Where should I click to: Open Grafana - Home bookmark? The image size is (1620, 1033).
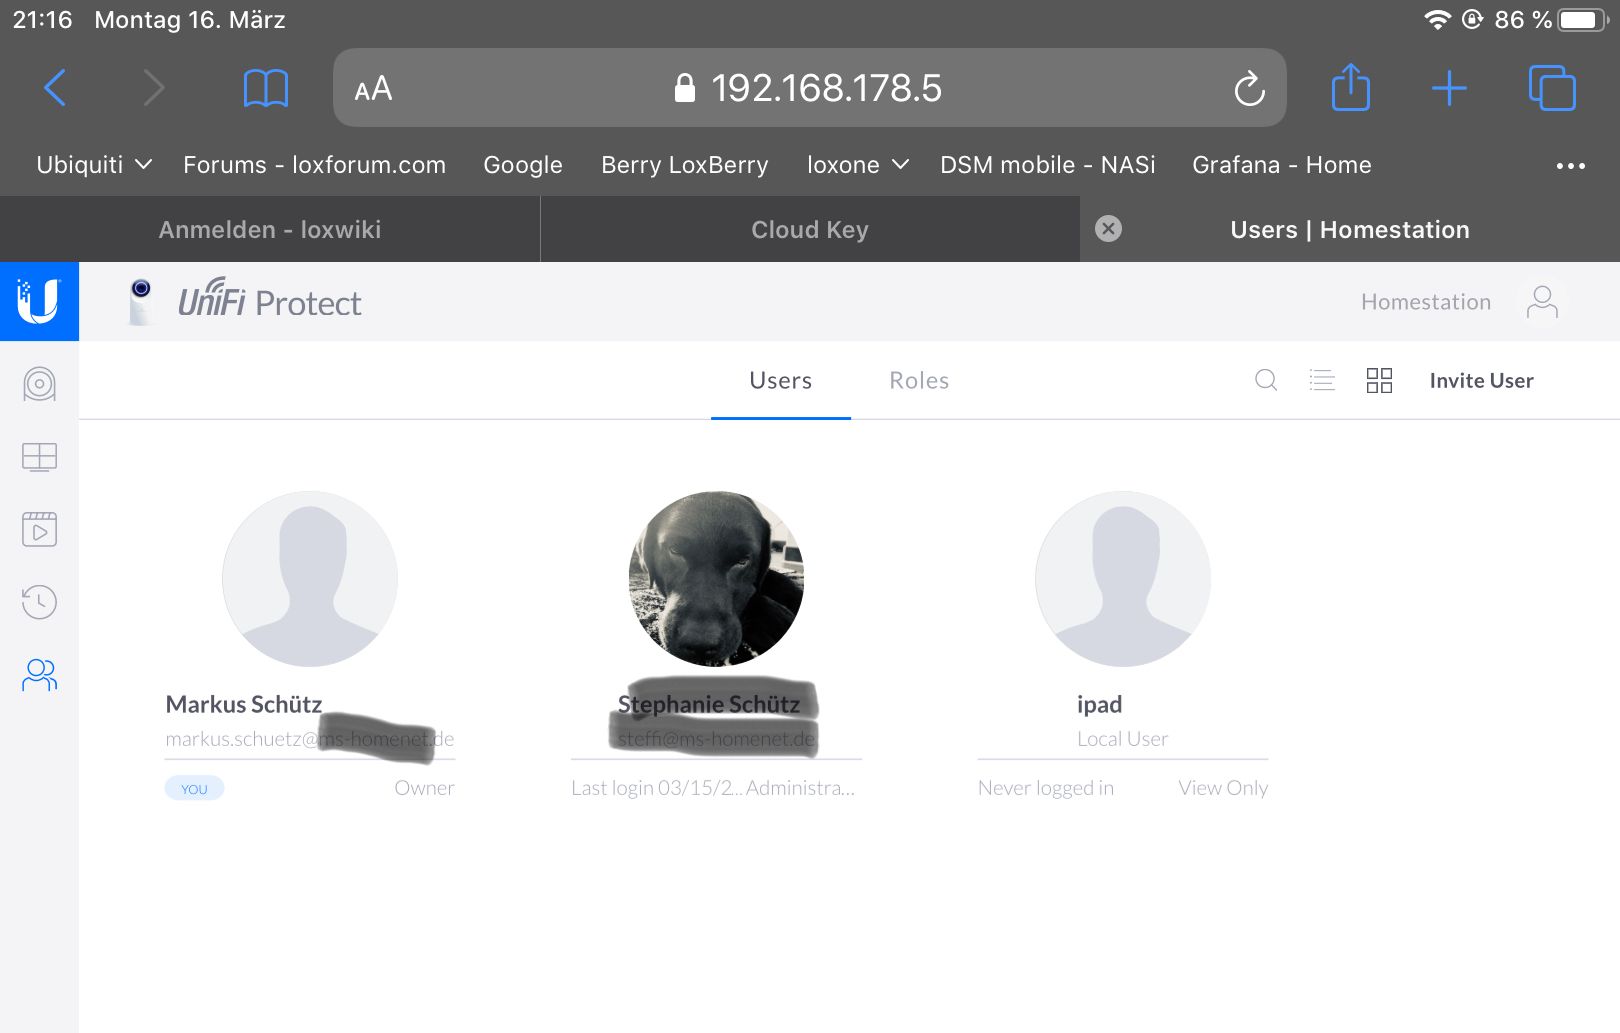(1281, 165)
